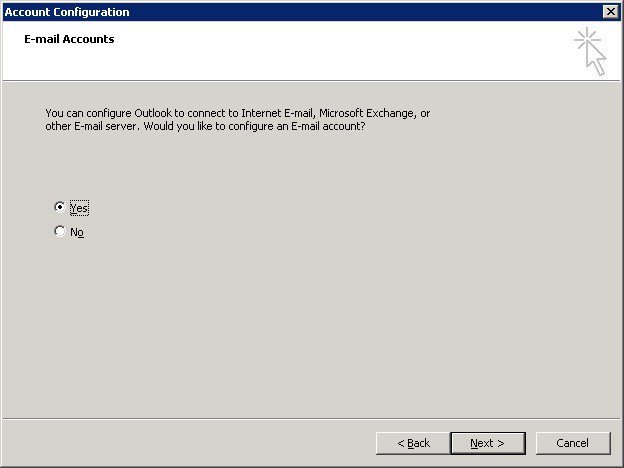Select the Yes radio button
The image size is (624, 468).
(x=60, y=207)
